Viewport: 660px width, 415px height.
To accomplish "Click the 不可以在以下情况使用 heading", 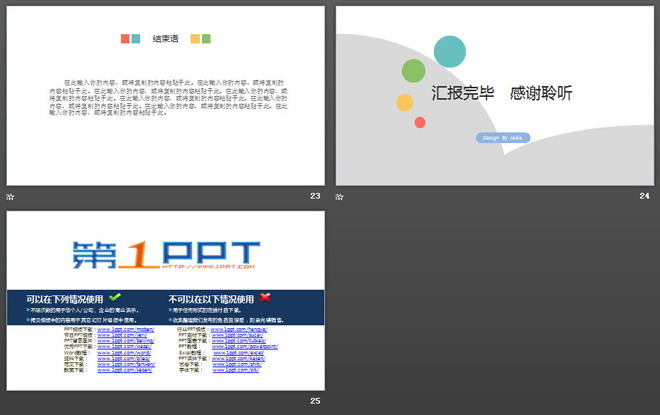I will coord(211,299).
